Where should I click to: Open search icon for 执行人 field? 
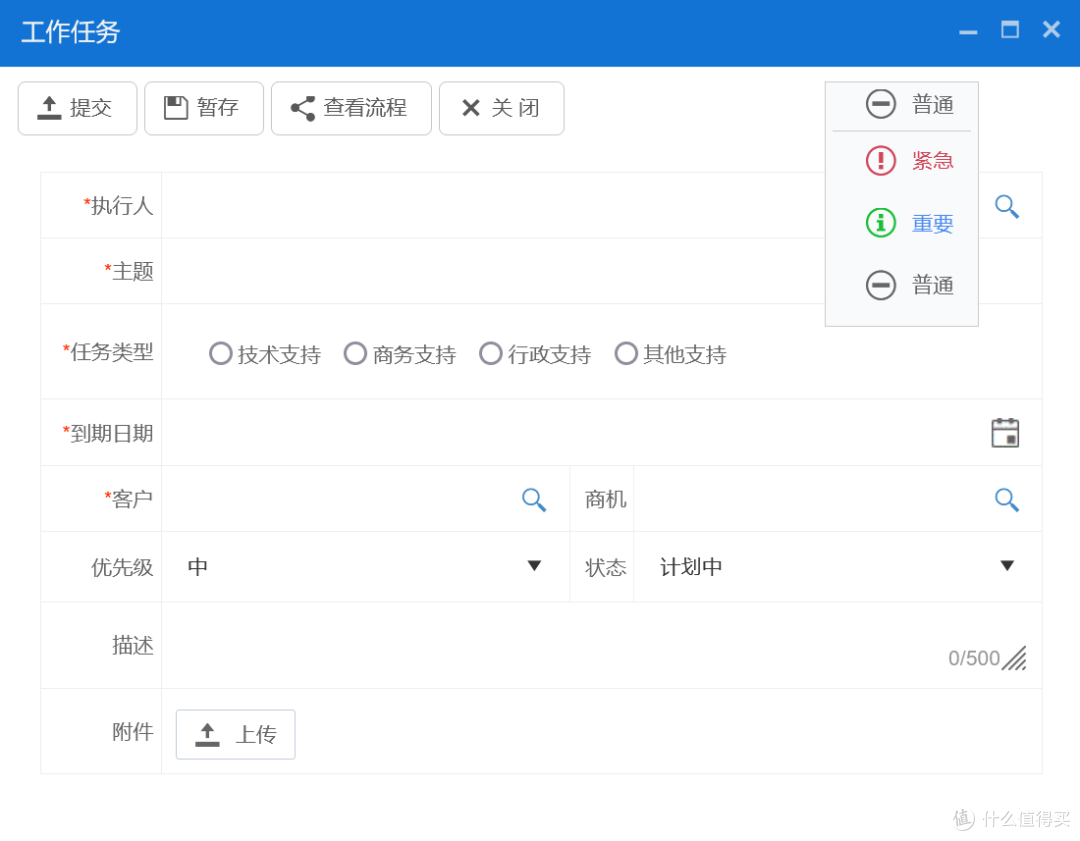[1006, 206]
